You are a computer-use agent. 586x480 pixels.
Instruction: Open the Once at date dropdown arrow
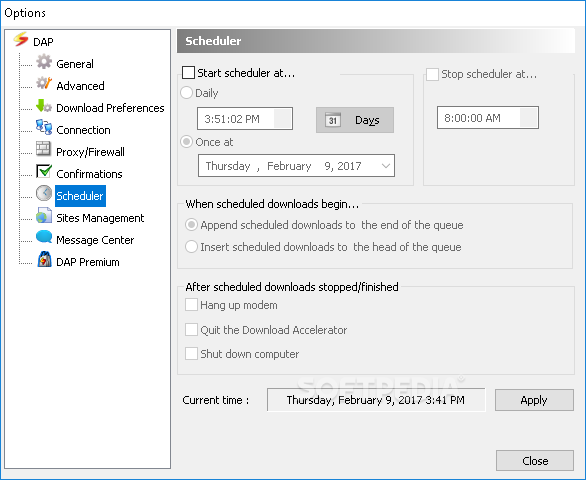pos(386,166)
